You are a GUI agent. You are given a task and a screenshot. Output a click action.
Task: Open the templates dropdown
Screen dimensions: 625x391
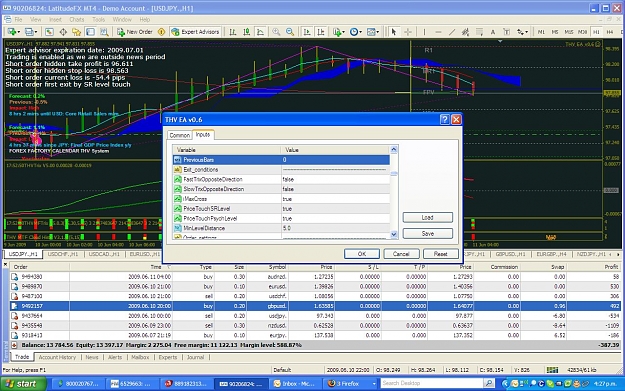click(x=373, y=32)
